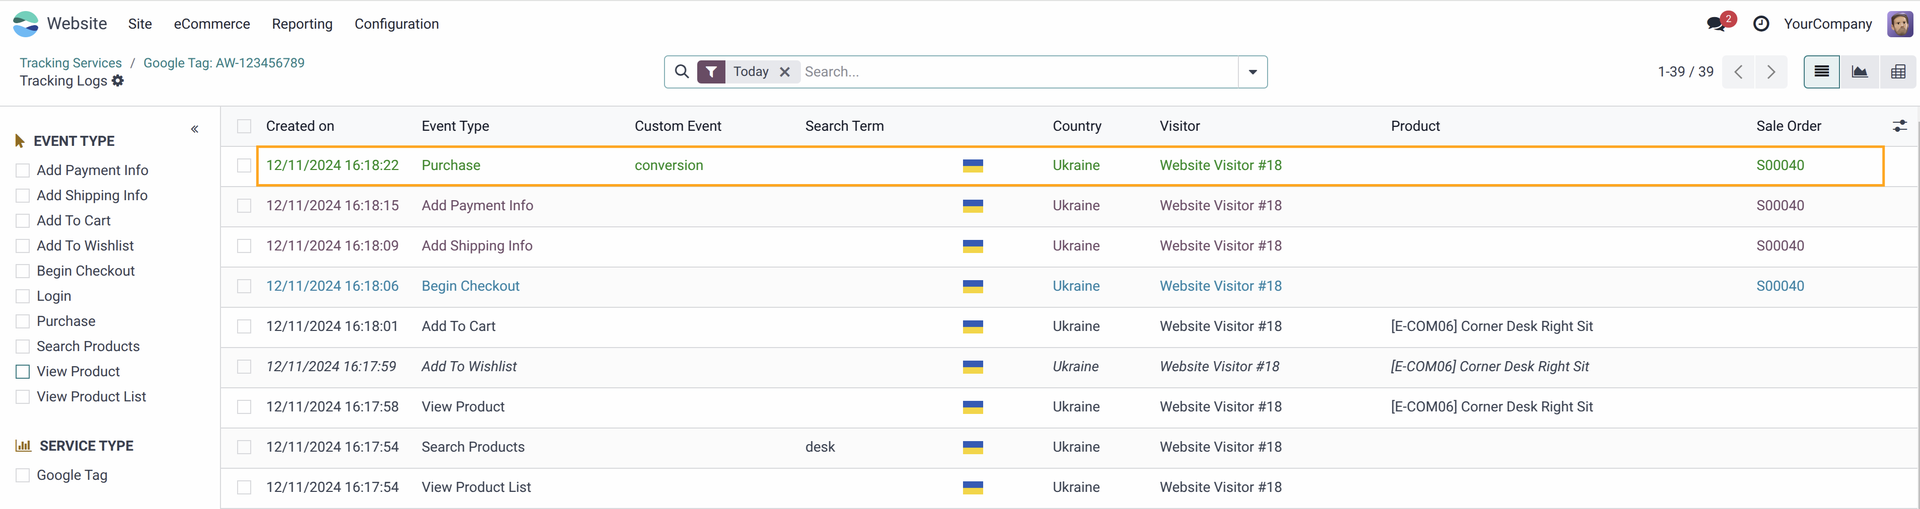This screenshot has width=1920, height=509.
Task: Remove the Today filter facet
Action: 785,72
